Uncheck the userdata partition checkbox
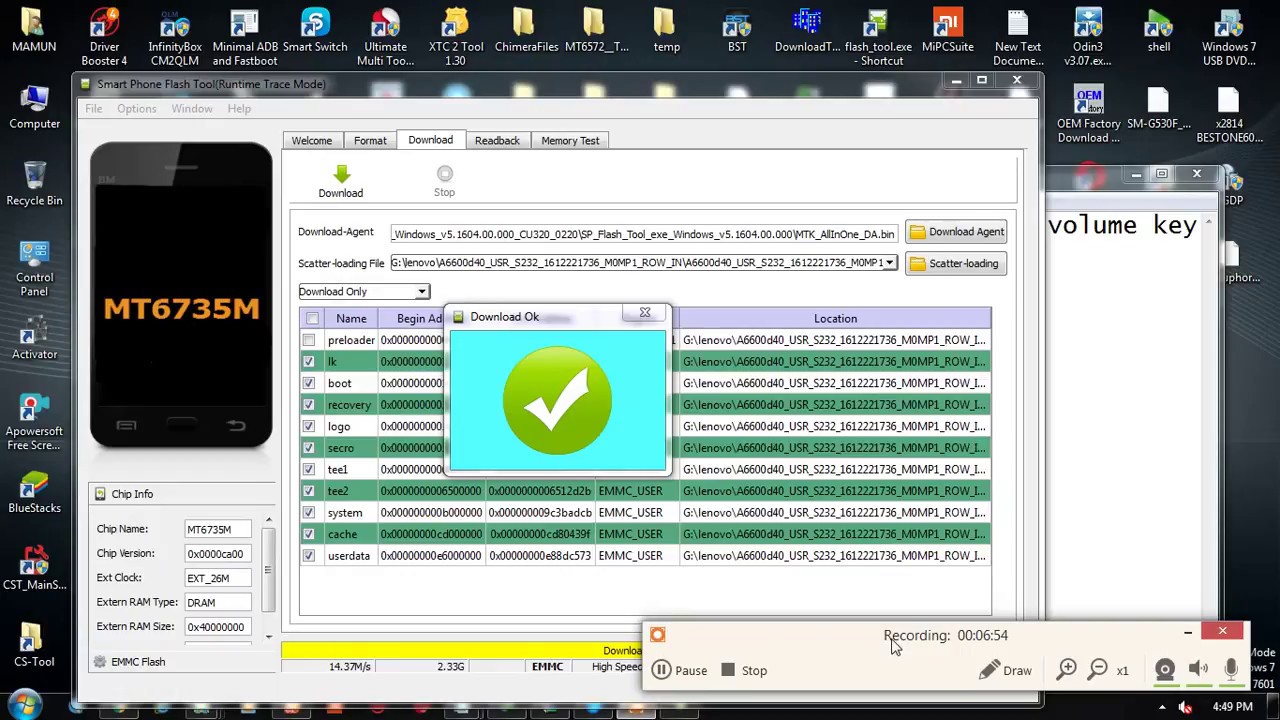The height and width of the screenshot is (720, 1280). 309,556
